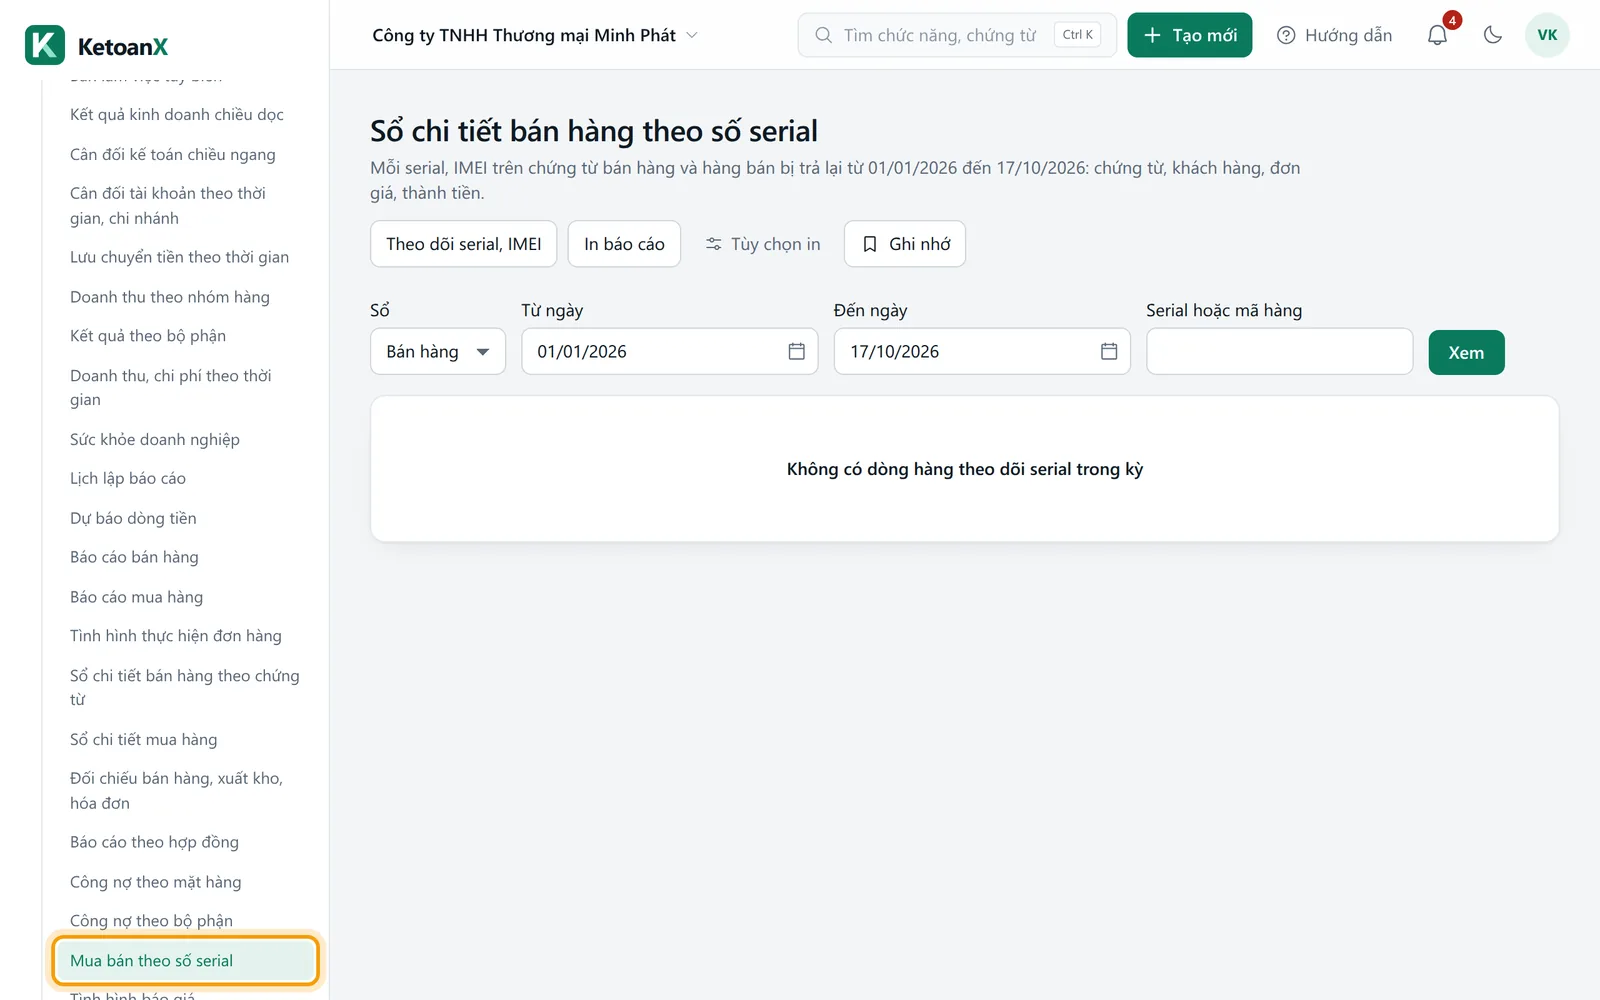Open the notifications bell

pyautogui.click(x=1437, y=35)
